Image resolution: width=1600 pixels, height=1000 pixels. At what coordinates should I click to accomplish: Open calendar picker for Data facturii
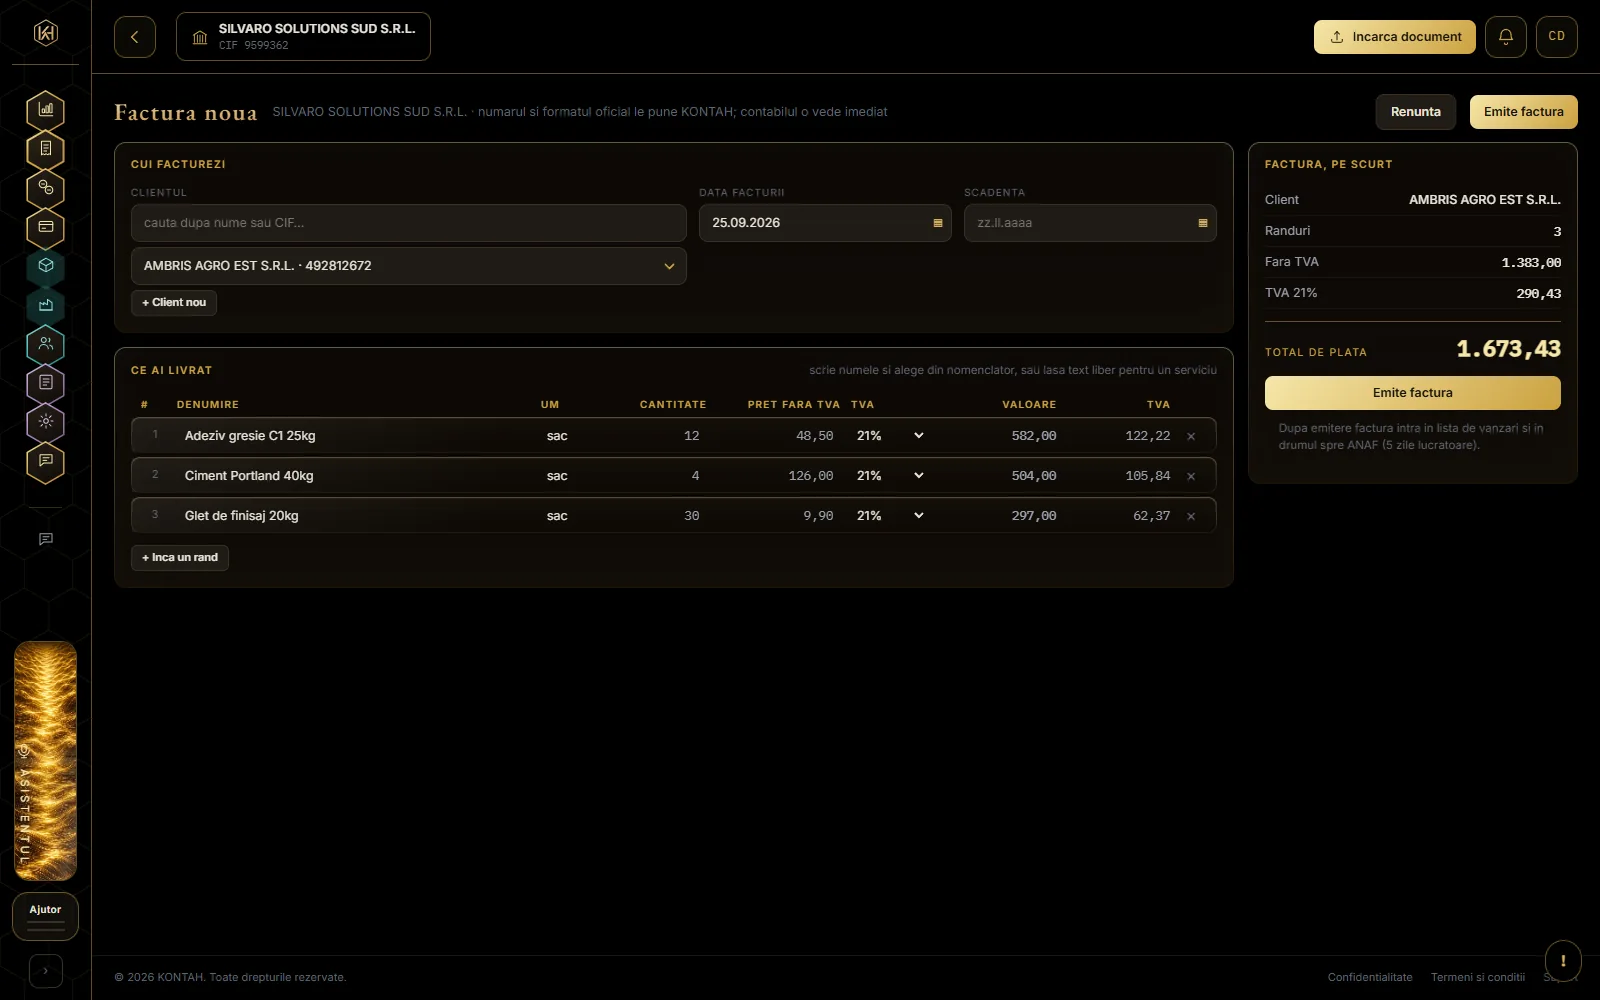(938, 223)
